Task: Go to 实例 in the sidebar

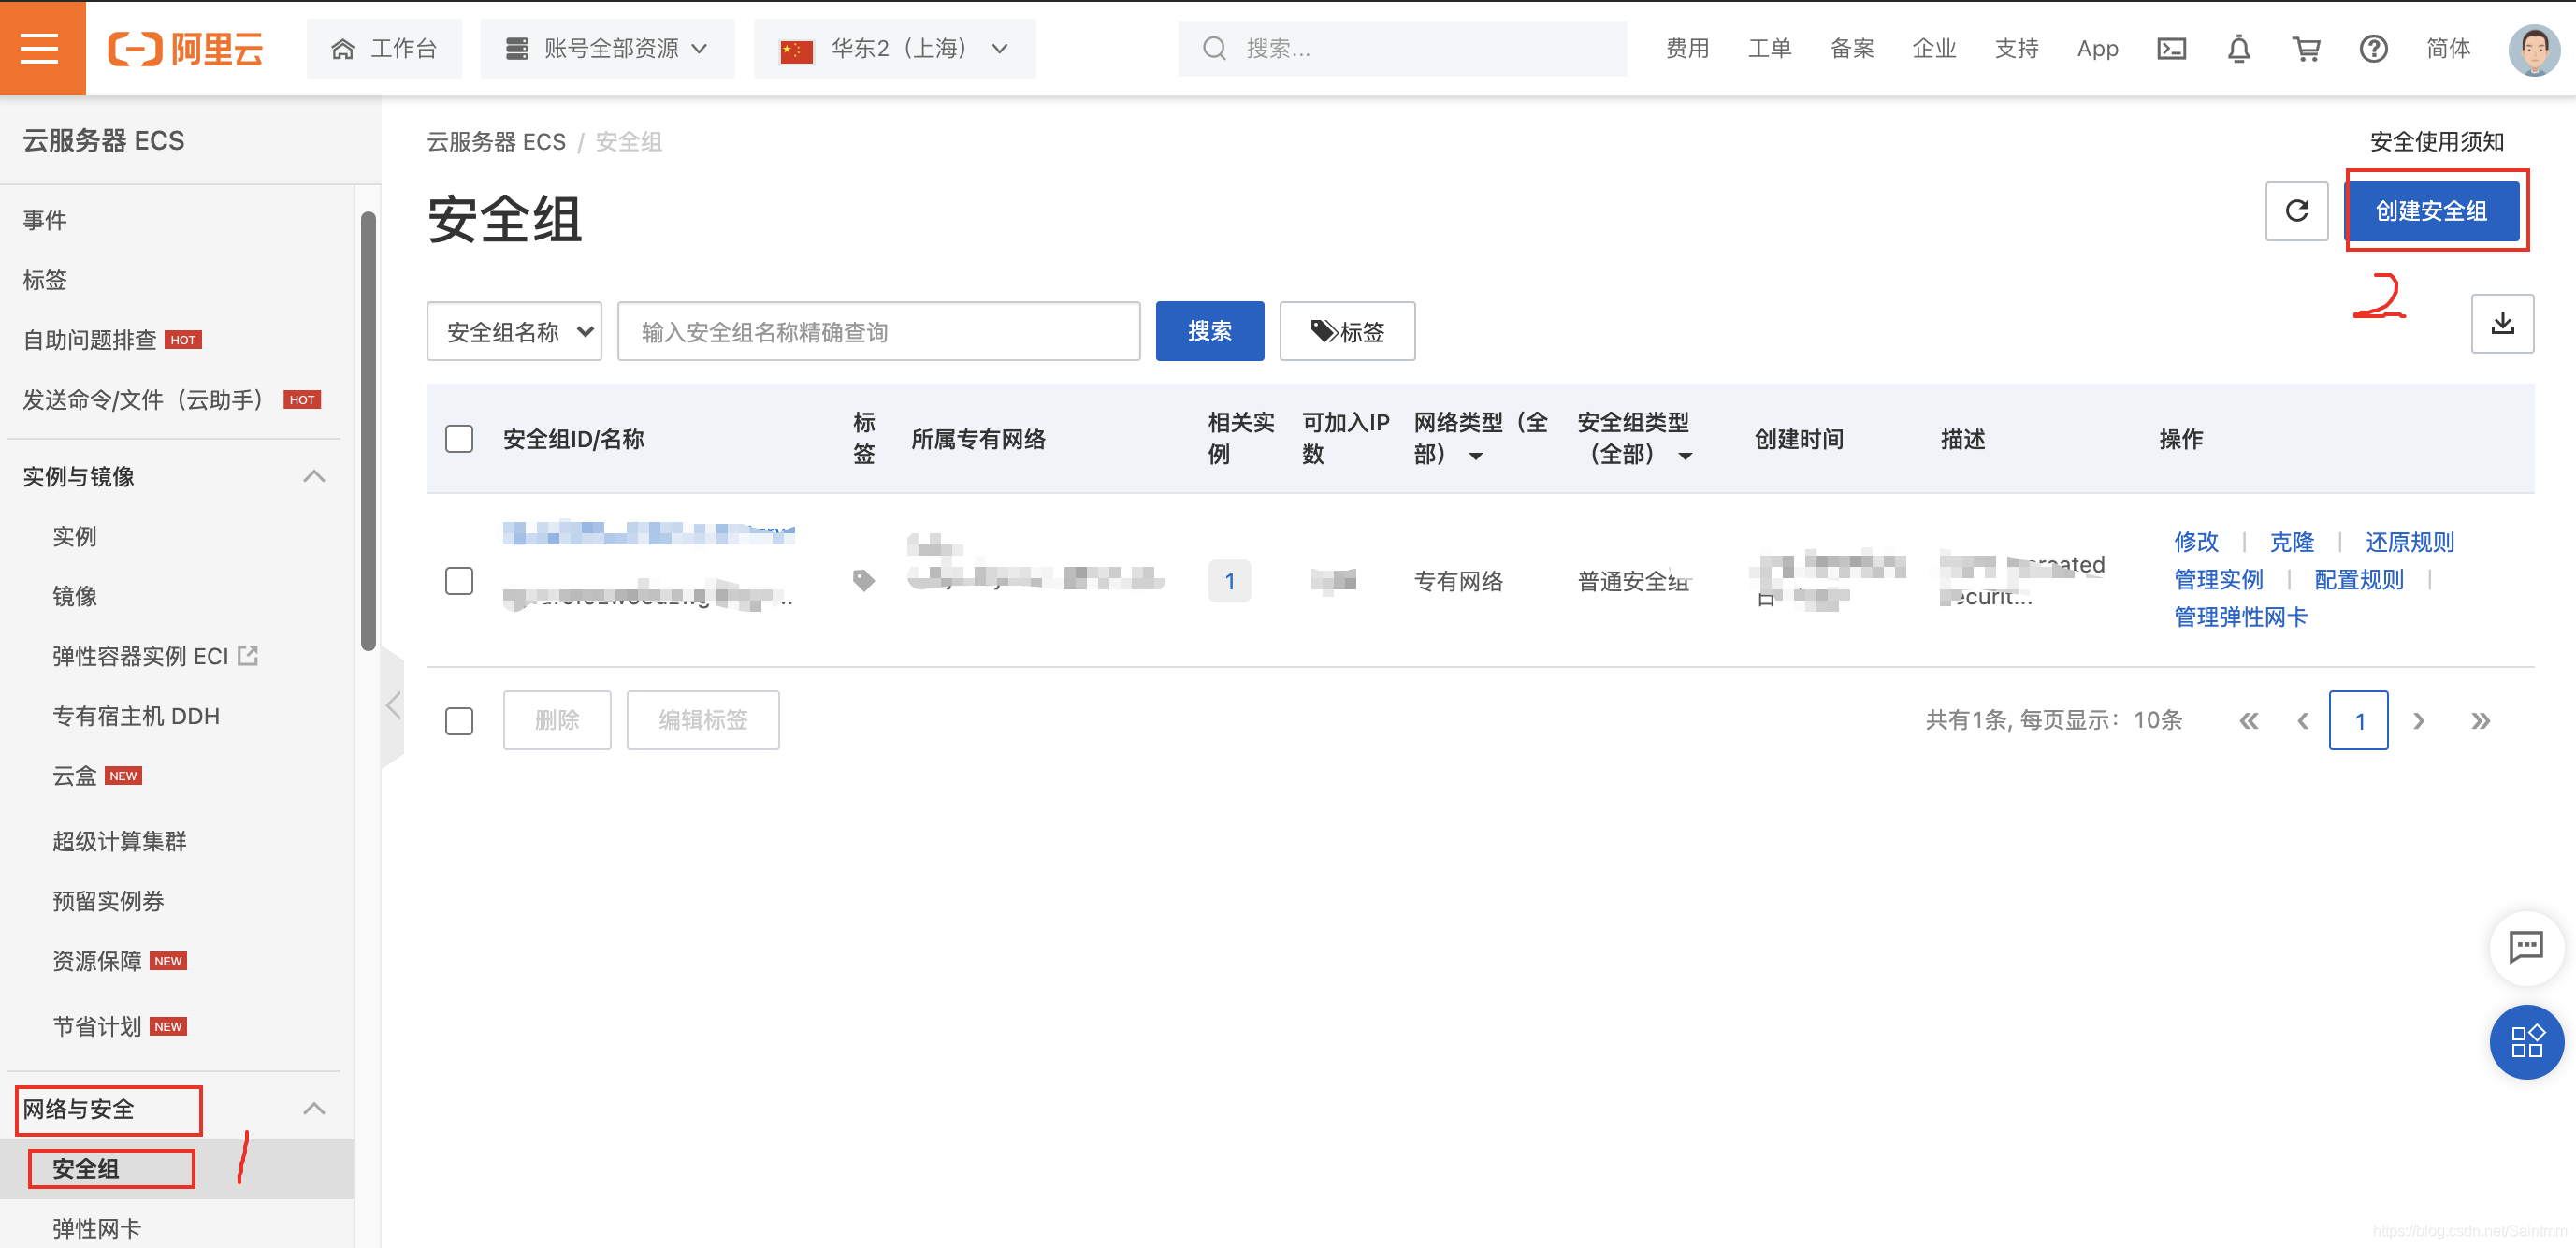Action: point(75,536)
